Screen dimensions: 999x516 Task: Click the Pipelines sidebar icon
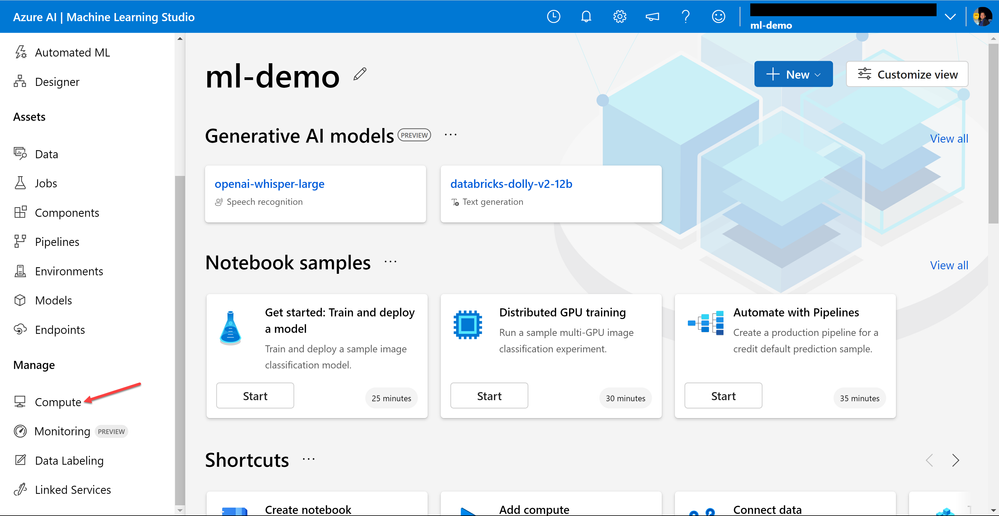20,241
